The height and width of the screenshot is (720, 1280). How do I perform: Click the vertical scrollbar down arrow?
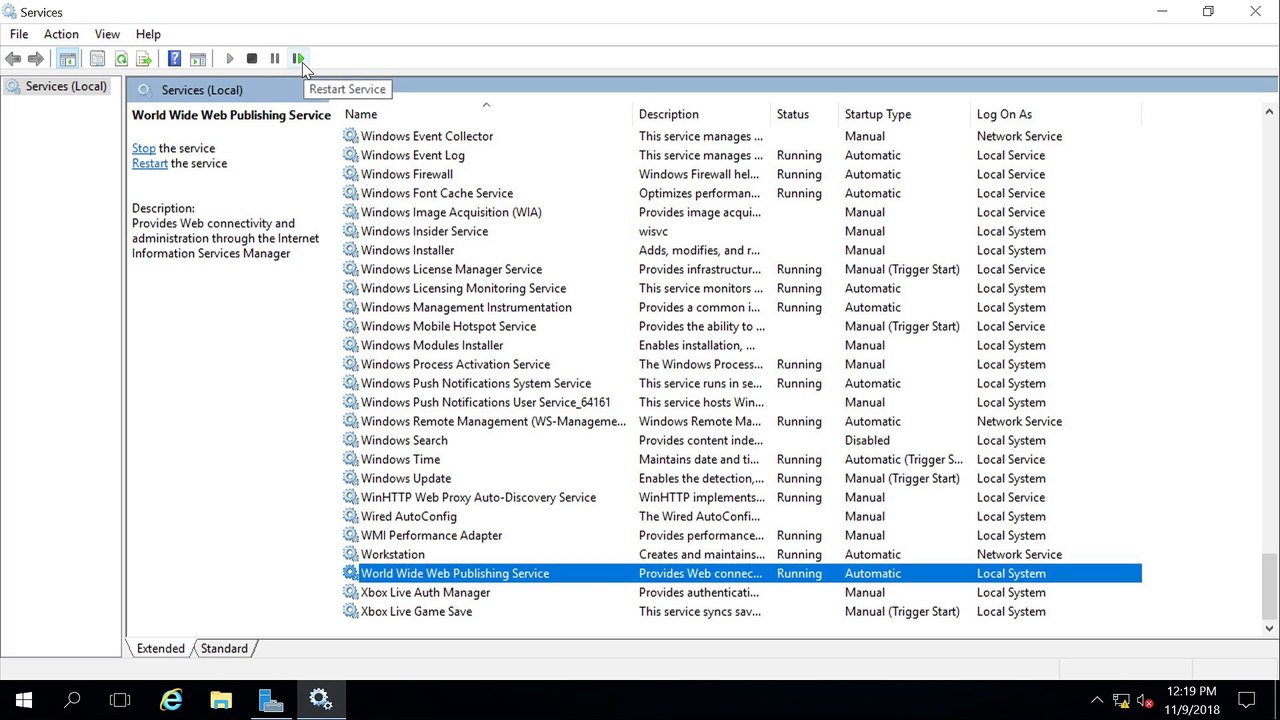(x=1270, y=628)
